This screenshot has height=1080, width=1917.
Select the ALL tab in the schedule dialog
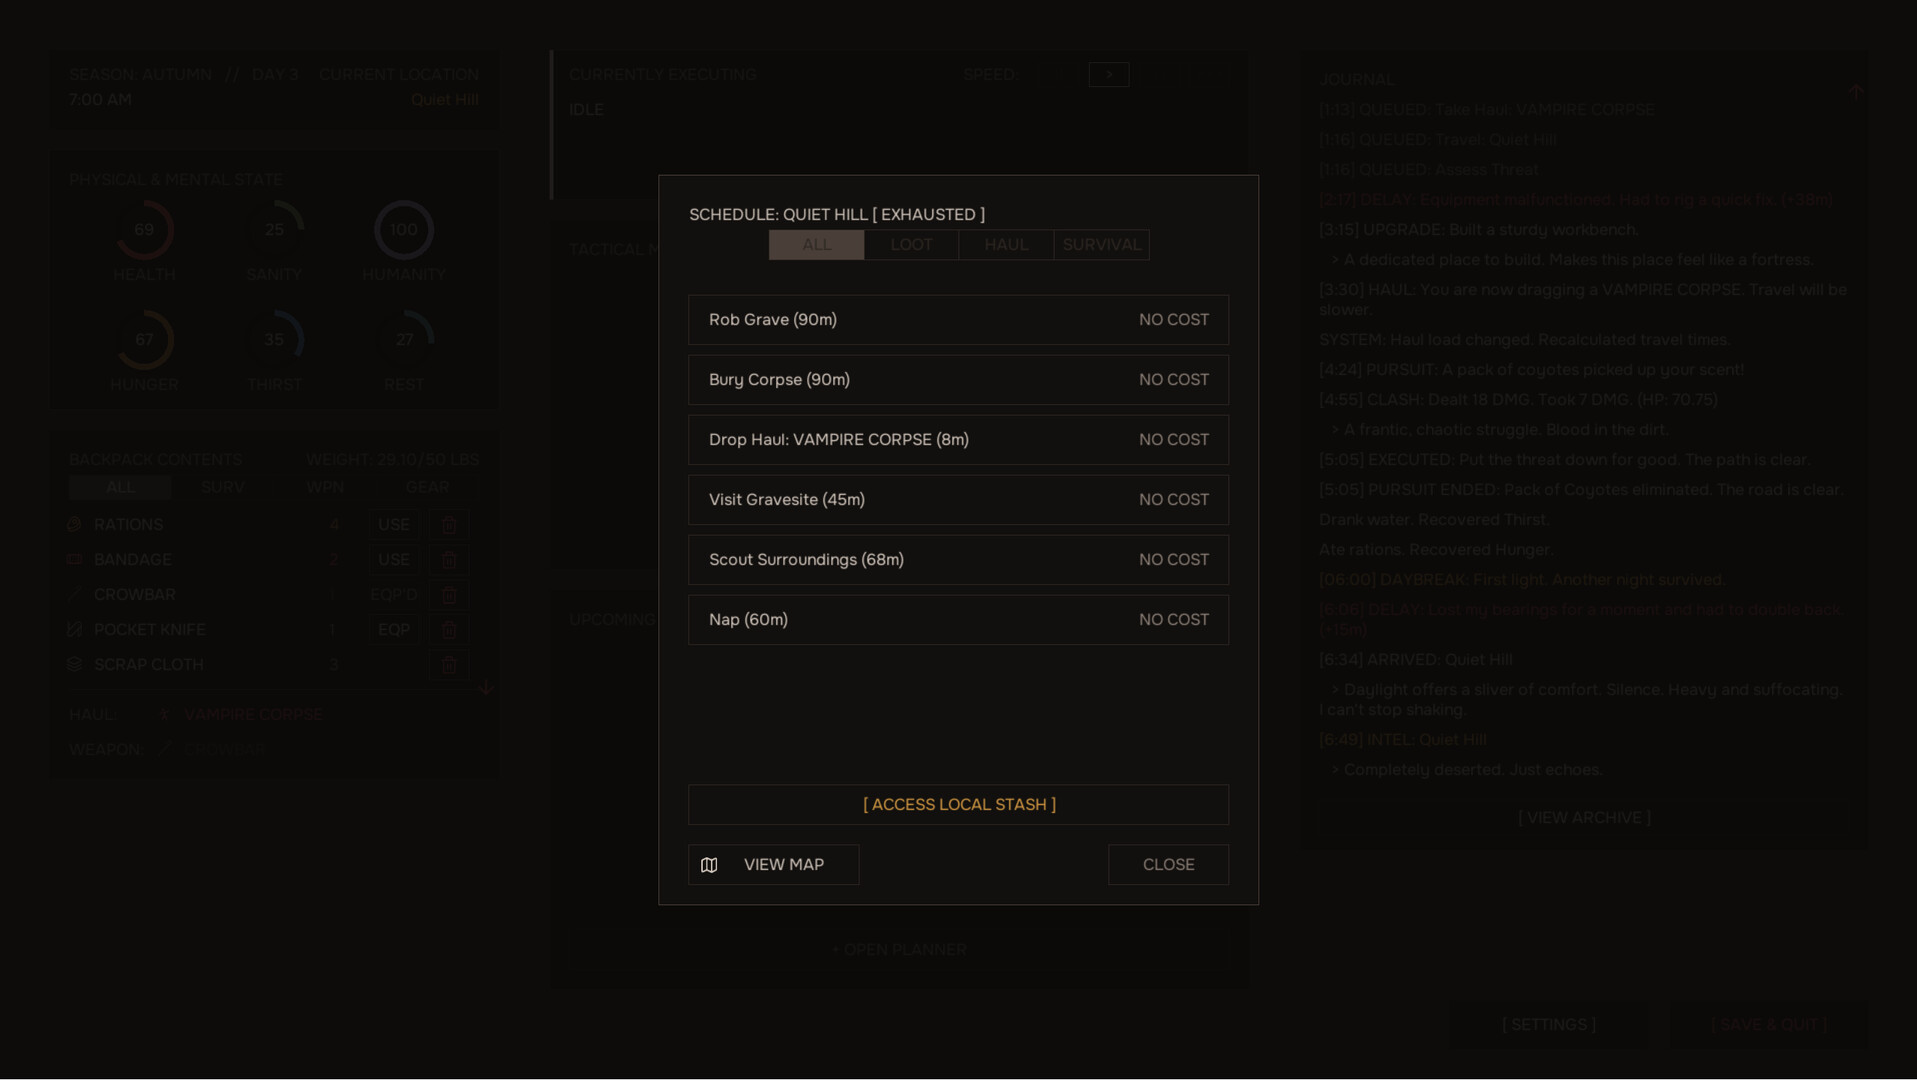816,245
